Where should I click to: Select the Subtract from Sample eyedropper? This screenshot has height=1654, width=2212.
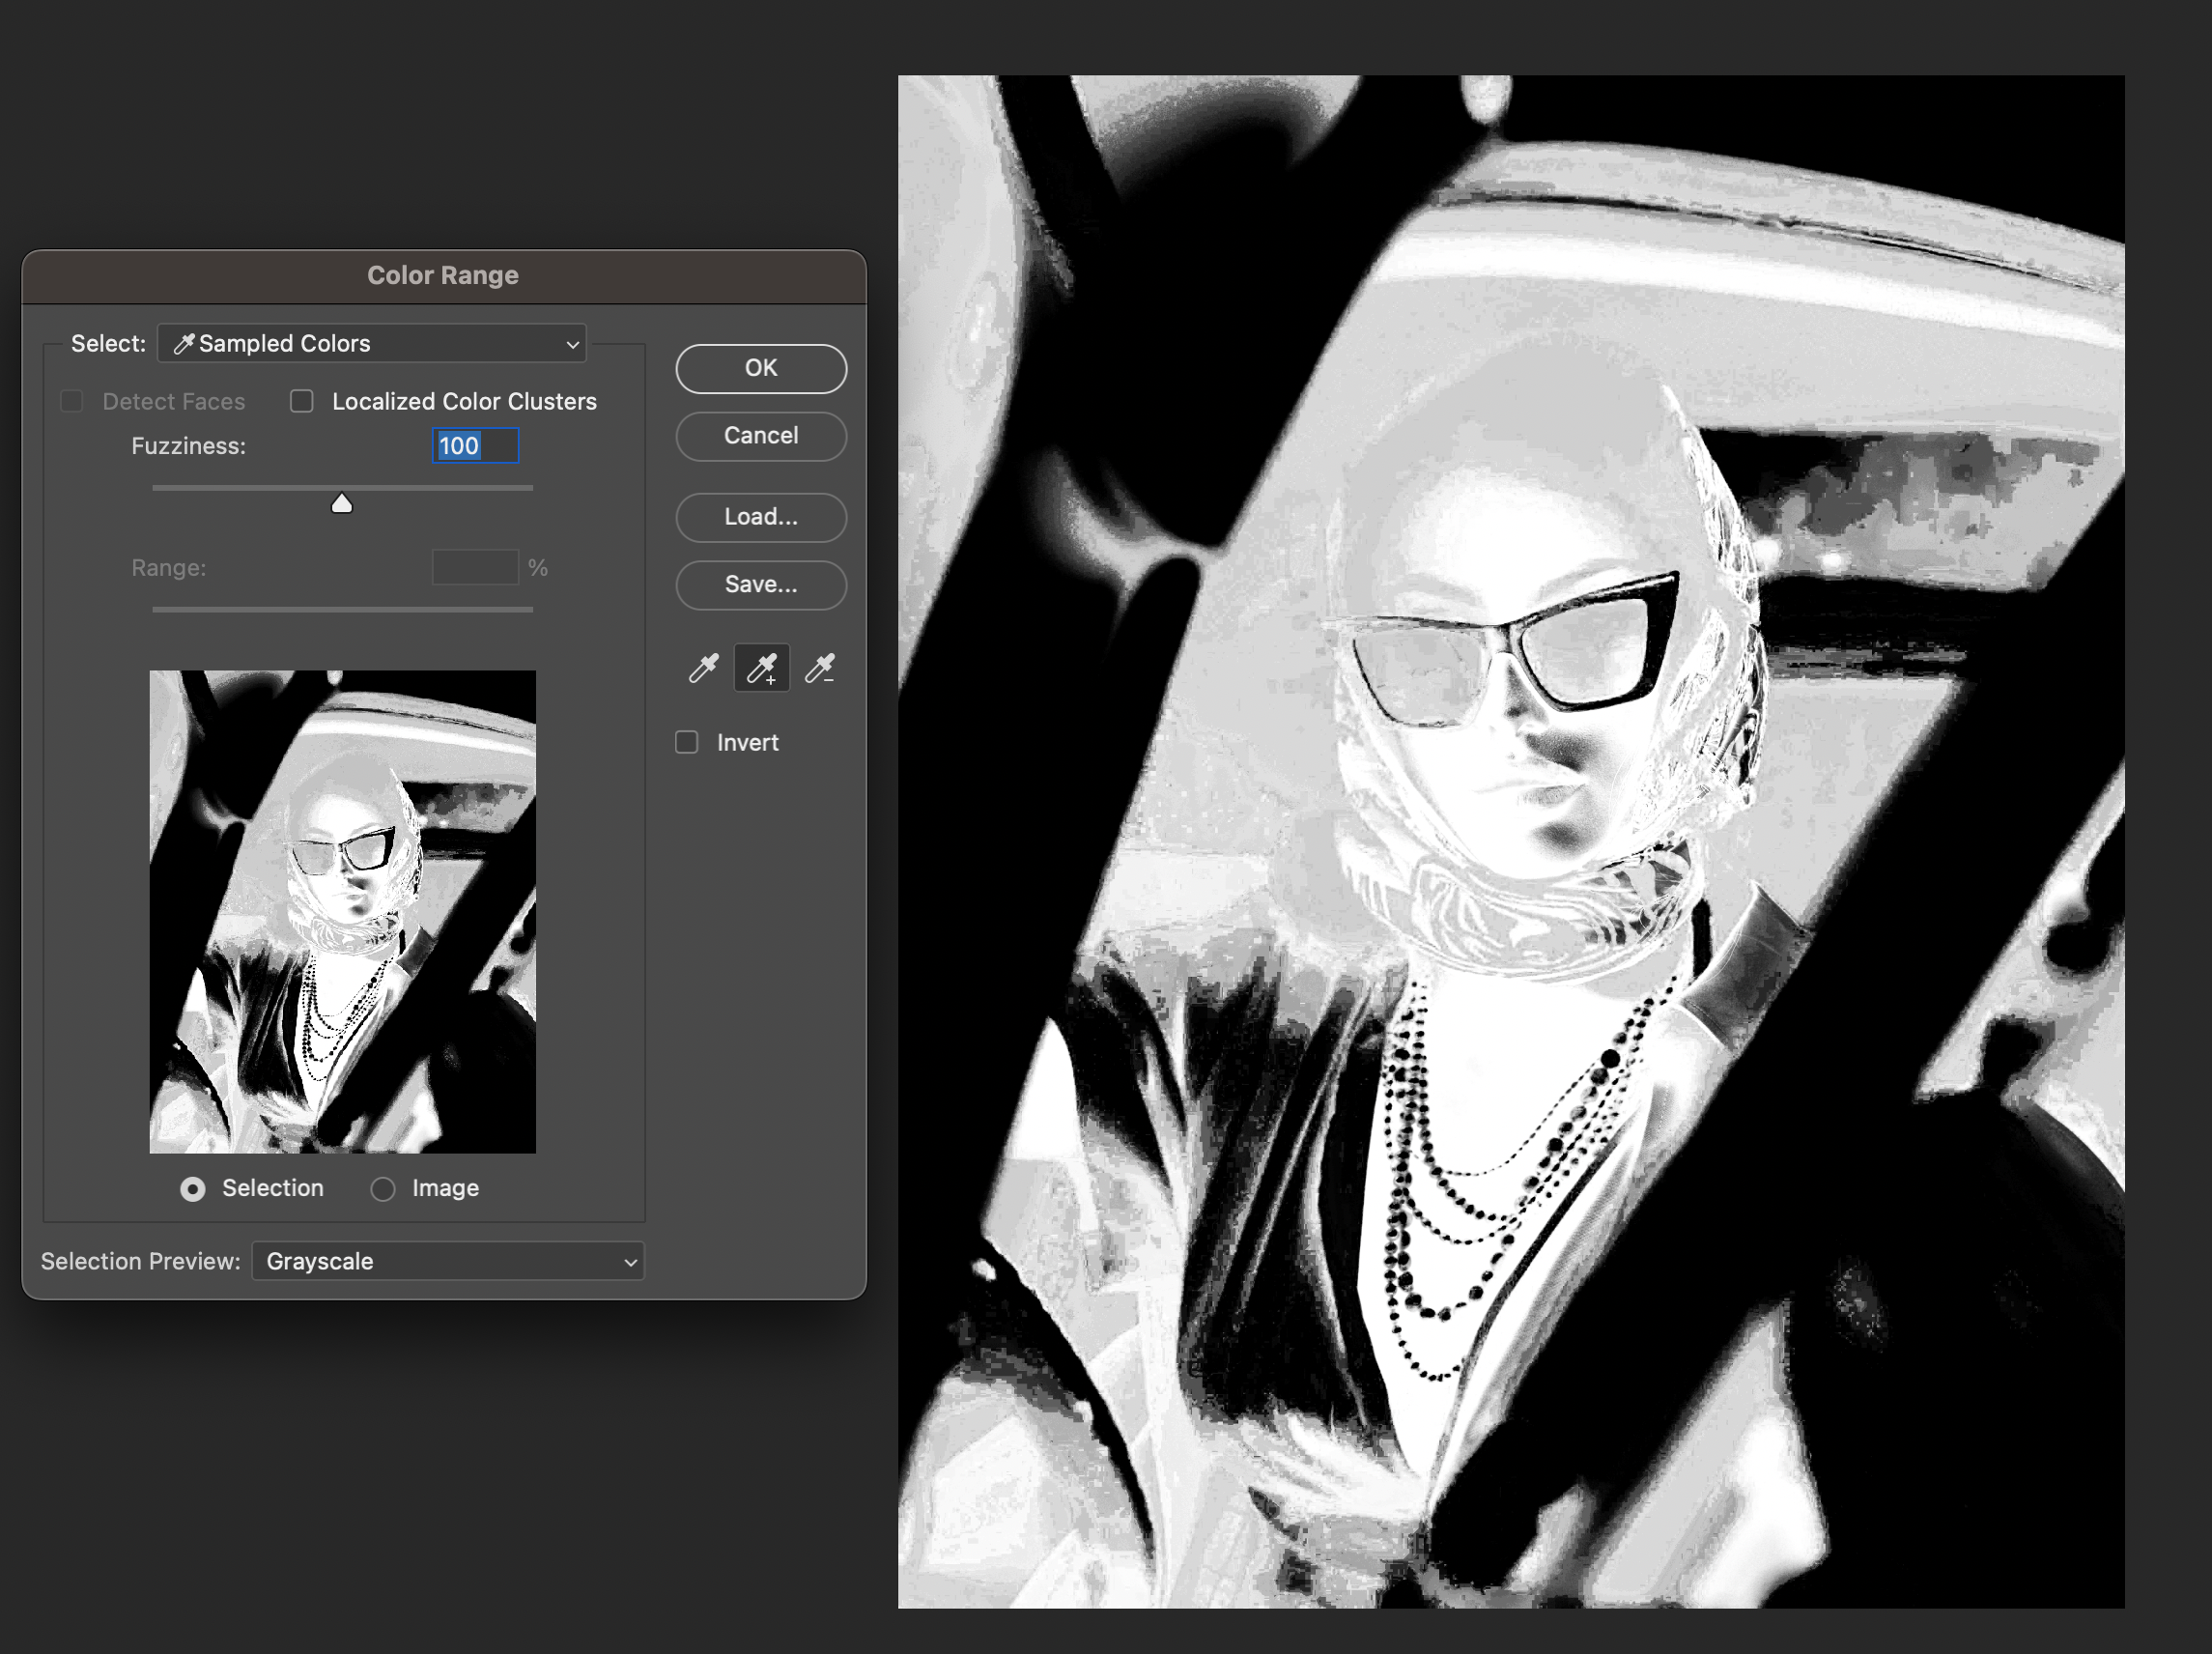click(x=820, y=668)
